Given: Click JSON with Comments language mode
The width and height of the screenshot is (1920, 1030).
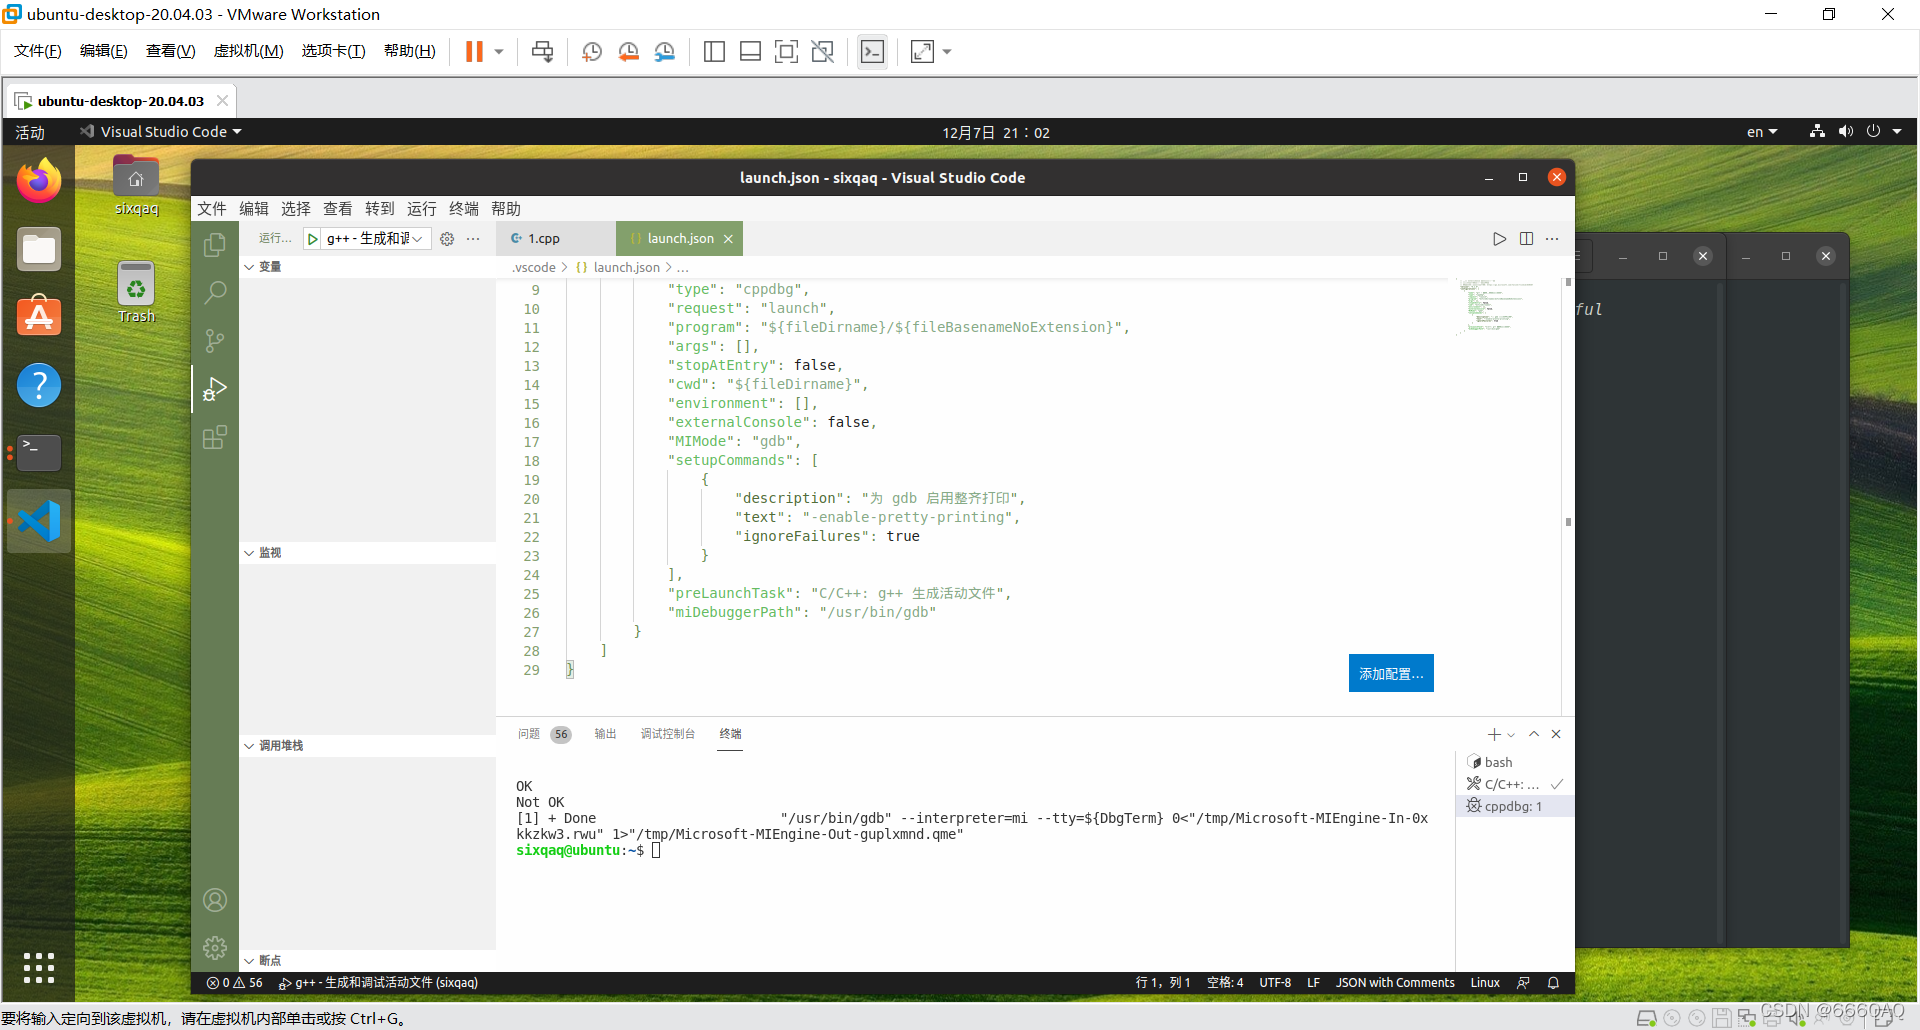Looking at the screenshot, I should tap(1395, 983).
